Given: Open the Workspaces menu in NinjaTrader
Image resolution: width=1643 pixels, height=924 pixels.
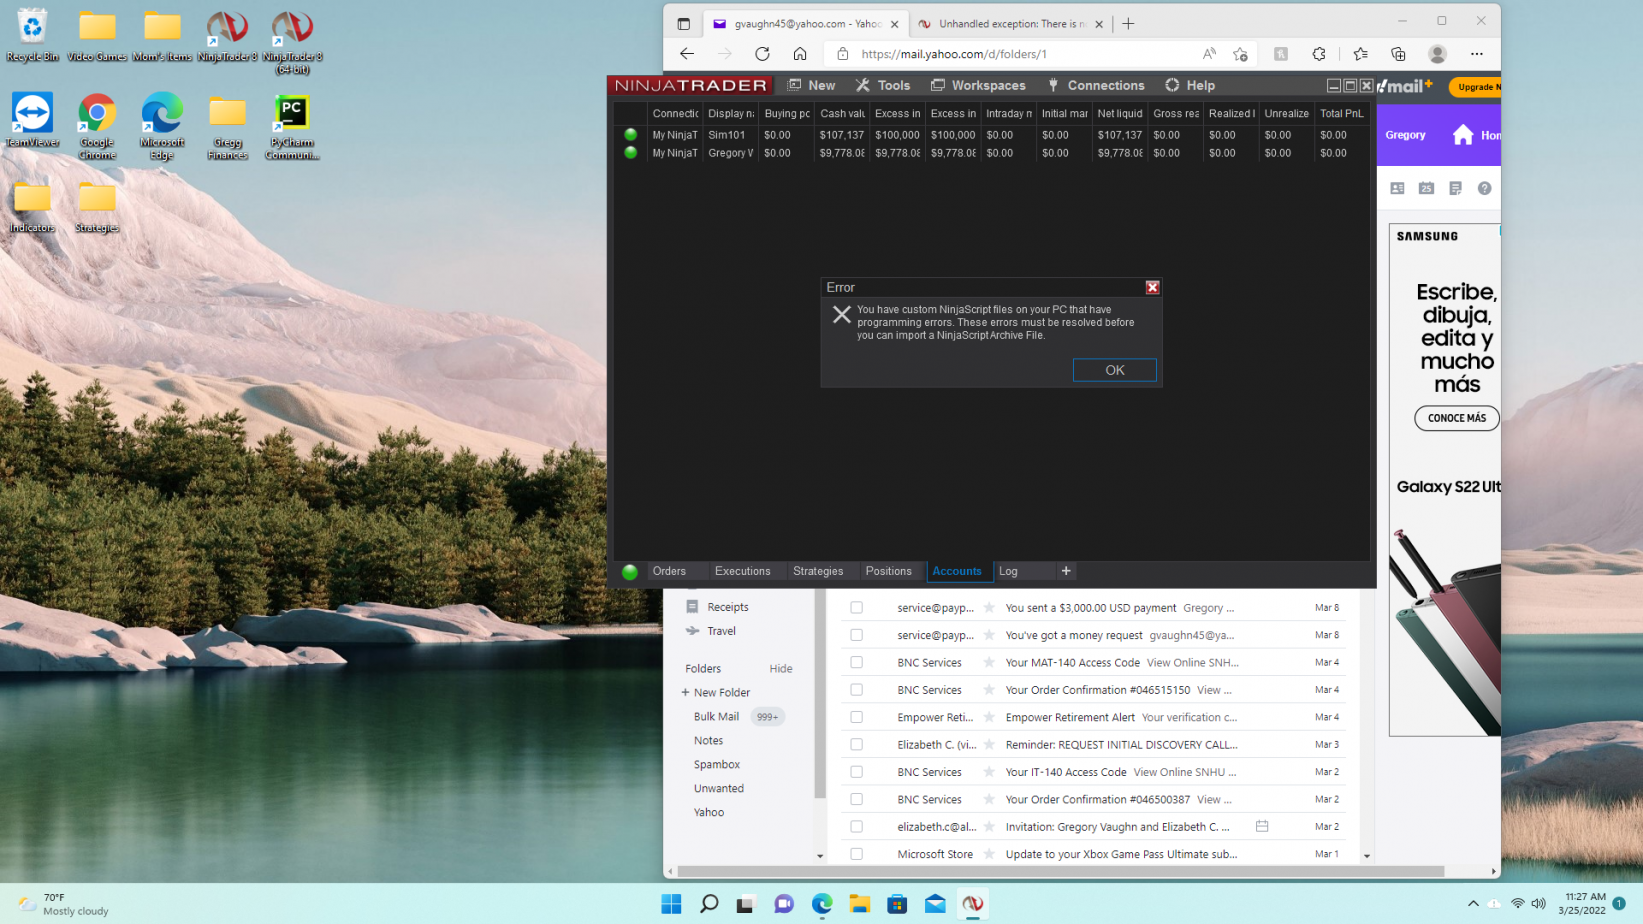Looking at the screenshot, I should click(x=978, y=85).
